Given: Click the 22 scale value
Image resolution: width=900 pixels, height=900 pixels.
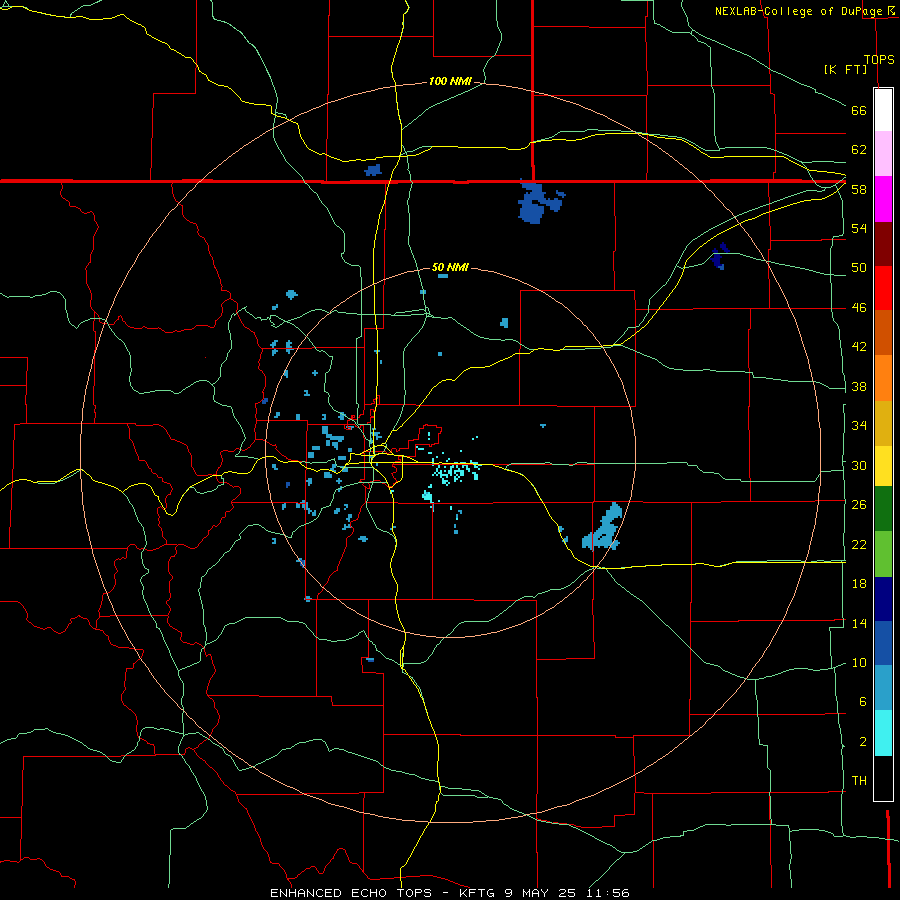Looking at the screenshot, I should (859, 544).
